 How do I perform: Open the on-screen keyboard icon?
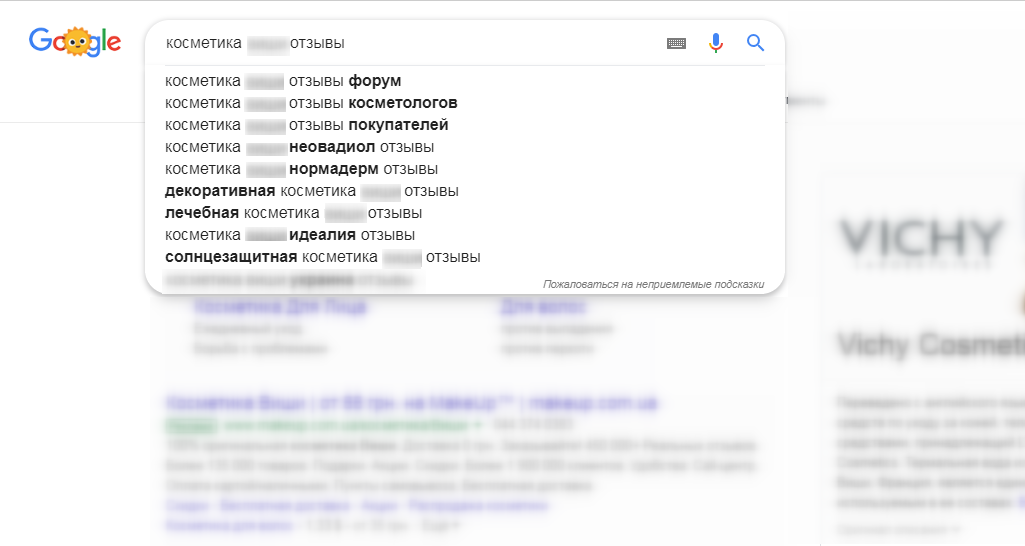[676, 43]
